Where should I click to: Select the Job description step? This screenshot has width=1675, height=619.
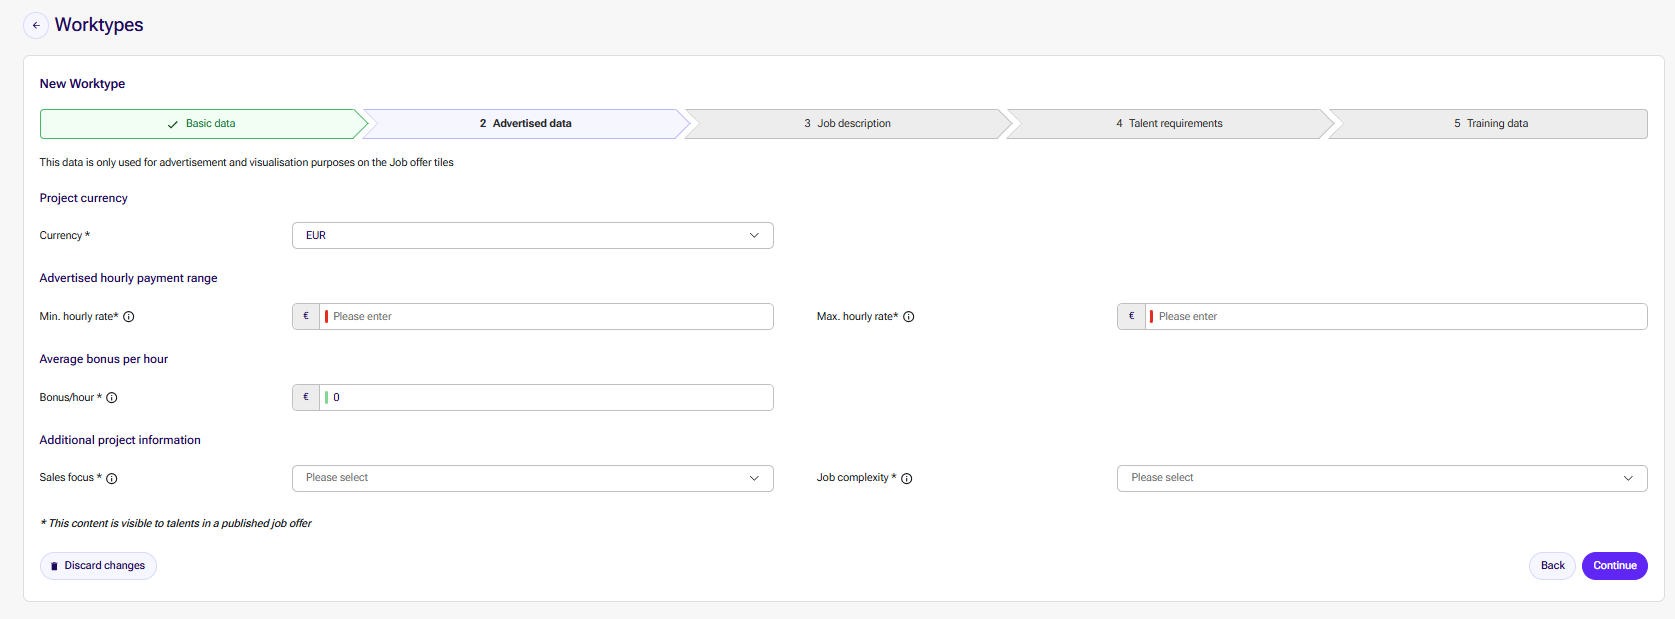pyautogui.click(x=848, y=124)
